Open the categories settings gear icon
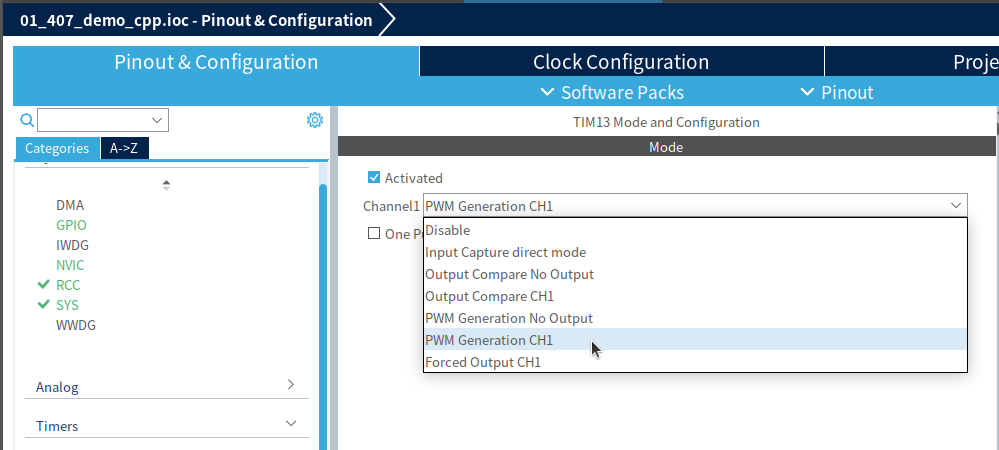Viewport: 999px width, 450px height. click(x=315, y=120)
